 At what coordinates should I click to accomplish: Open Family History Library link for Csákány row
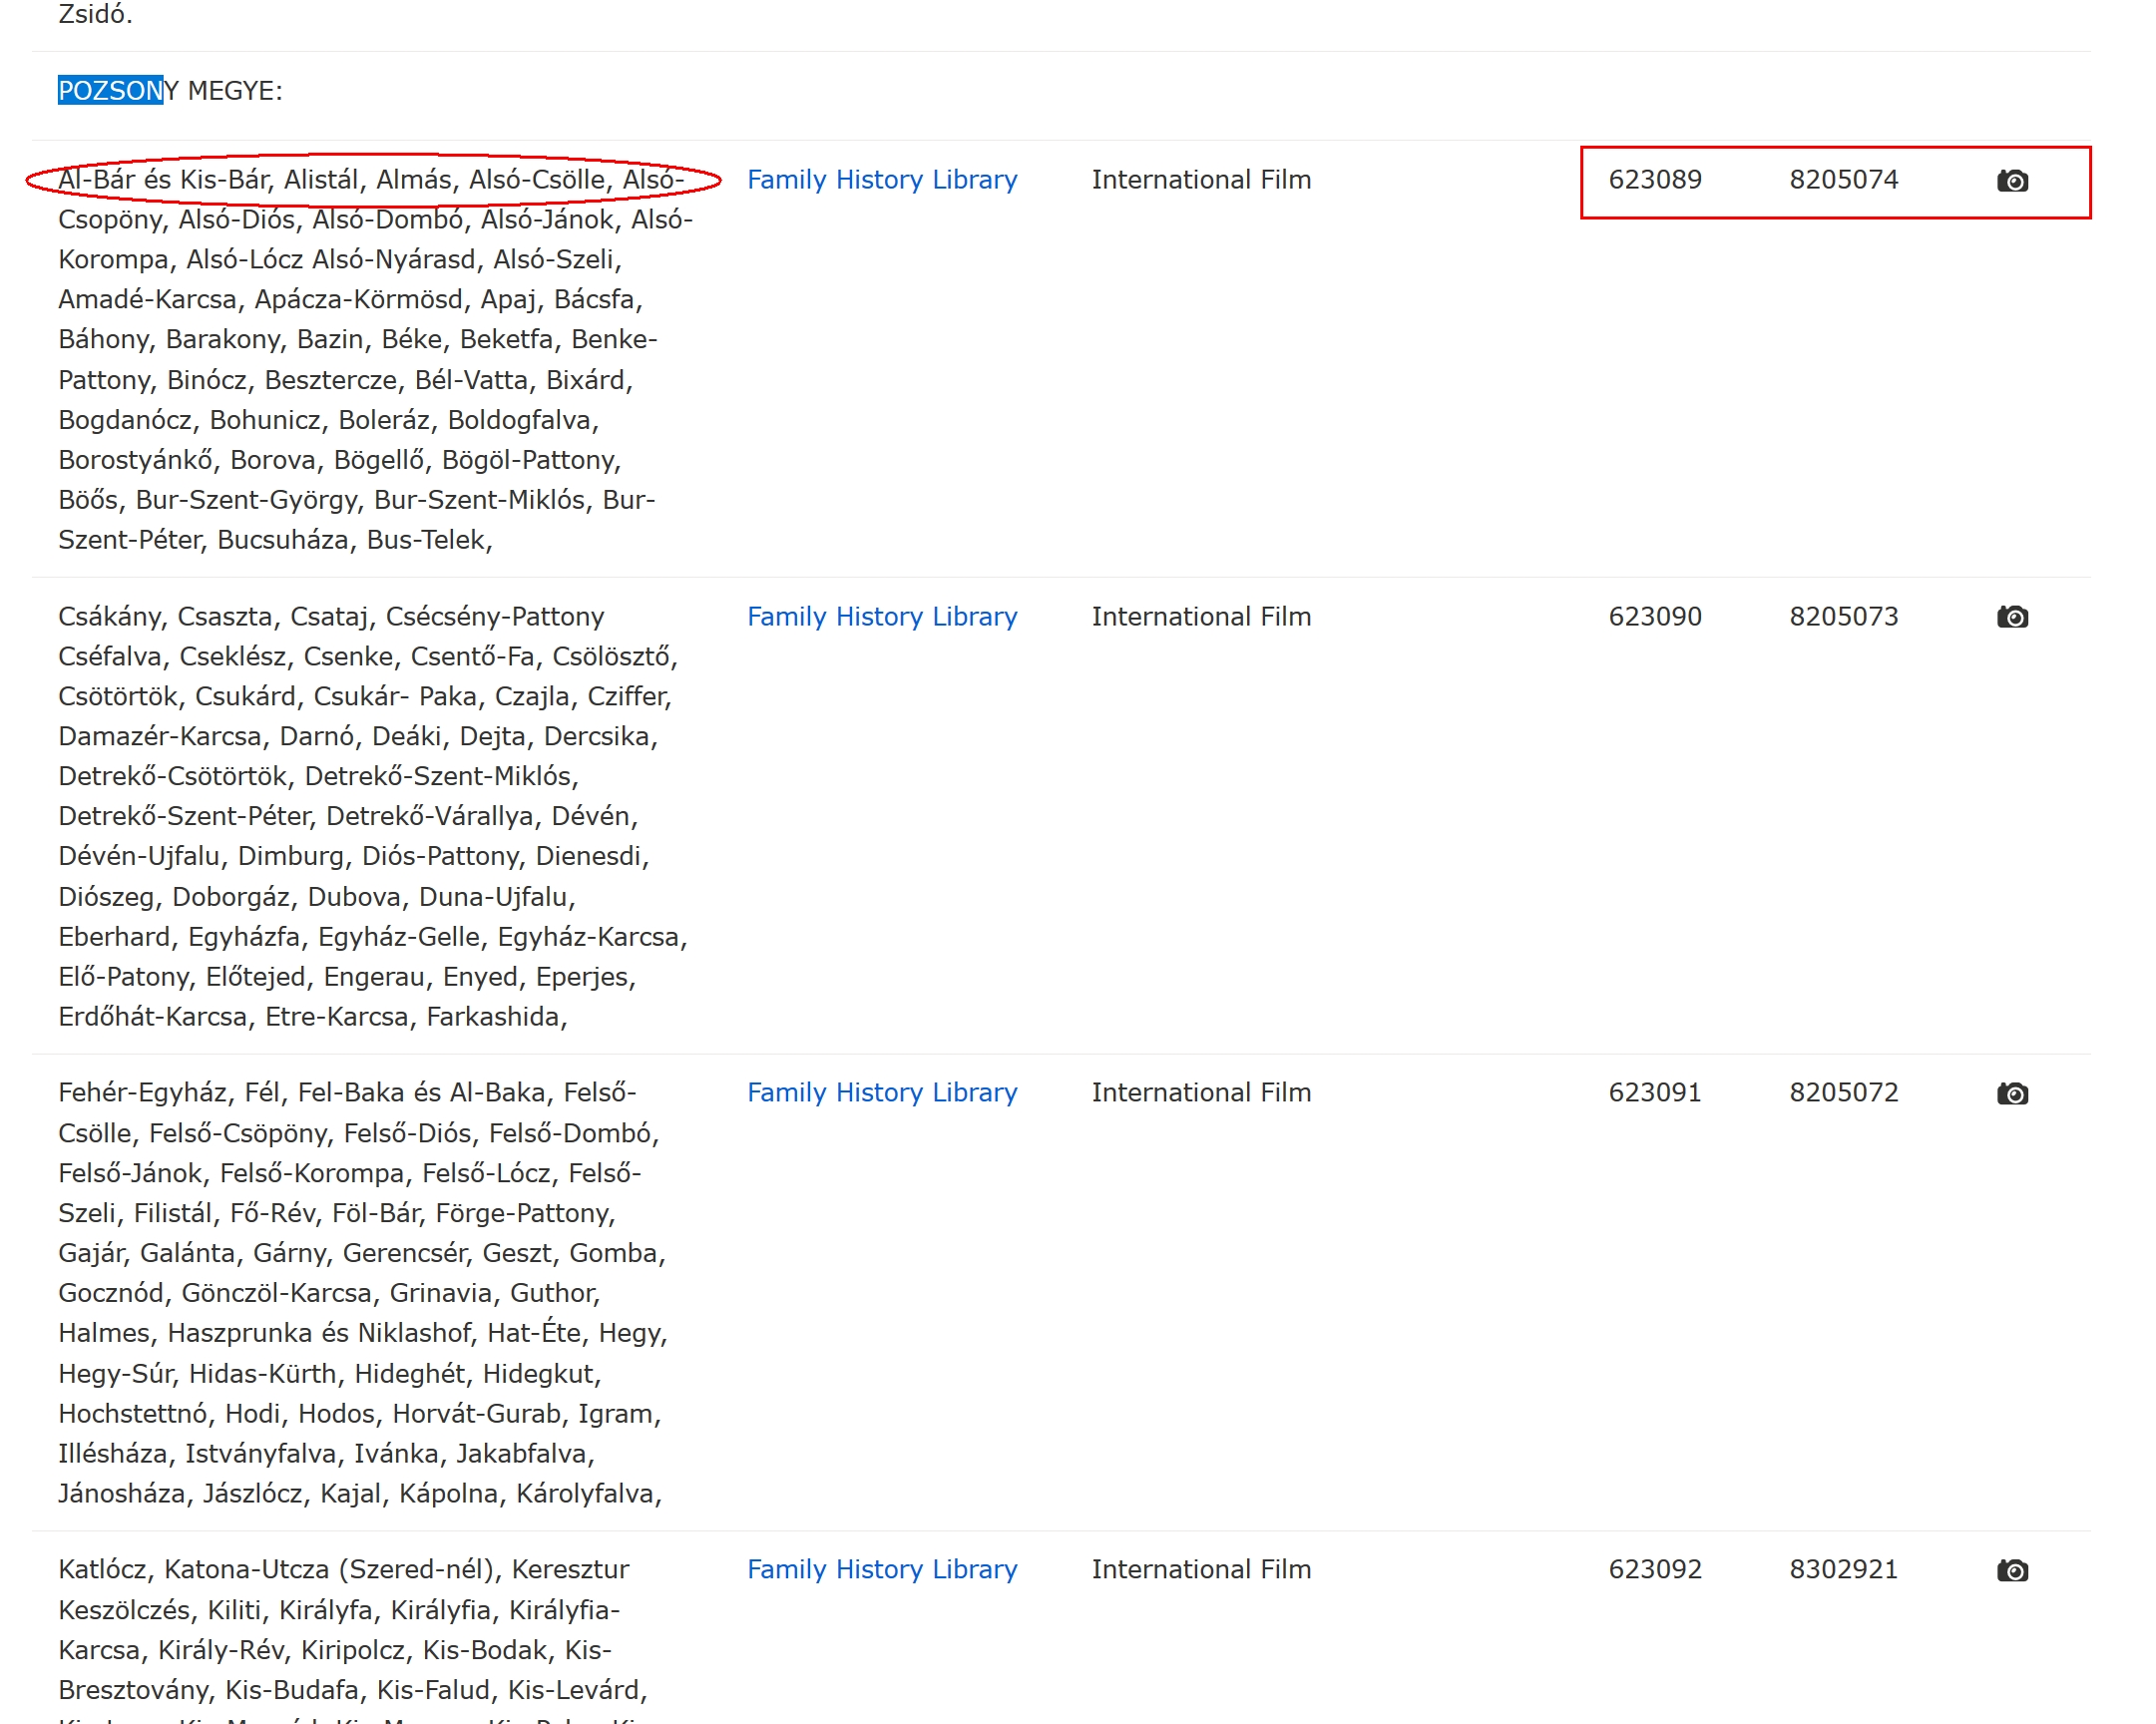click(881, 616)
